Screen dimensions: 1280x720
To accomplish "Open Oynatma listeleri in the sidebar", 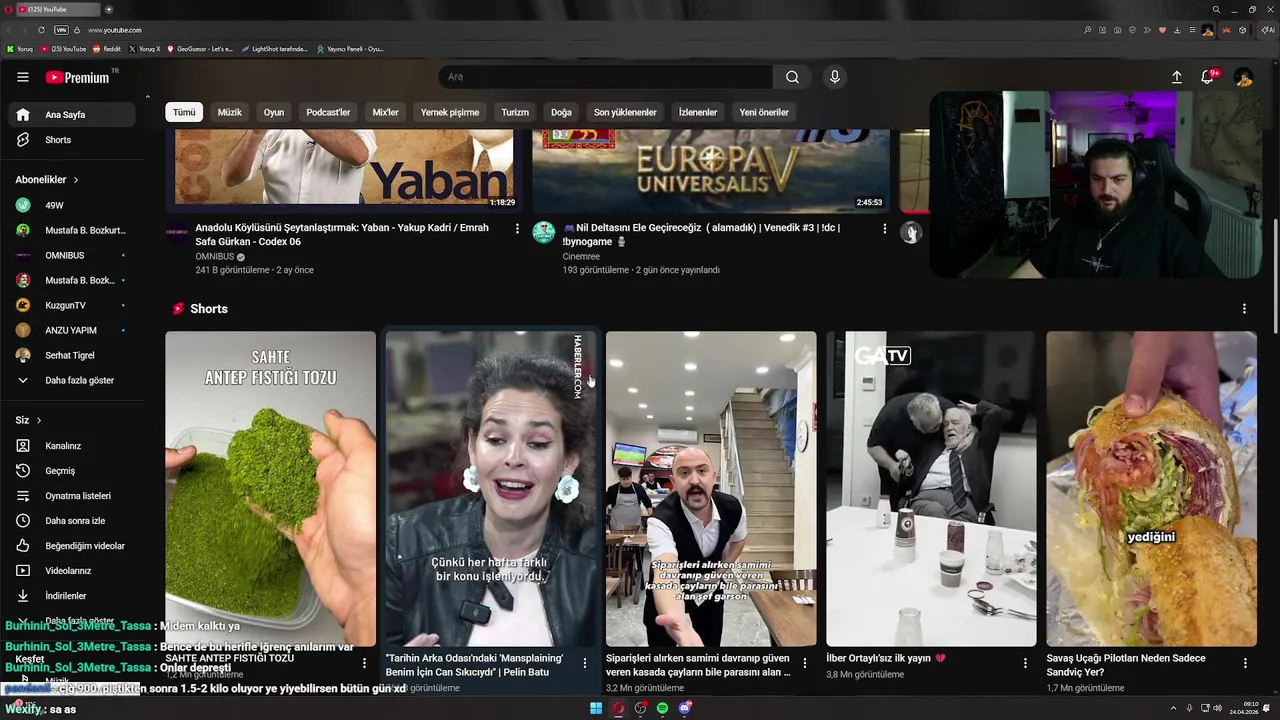I will point(72,496).
